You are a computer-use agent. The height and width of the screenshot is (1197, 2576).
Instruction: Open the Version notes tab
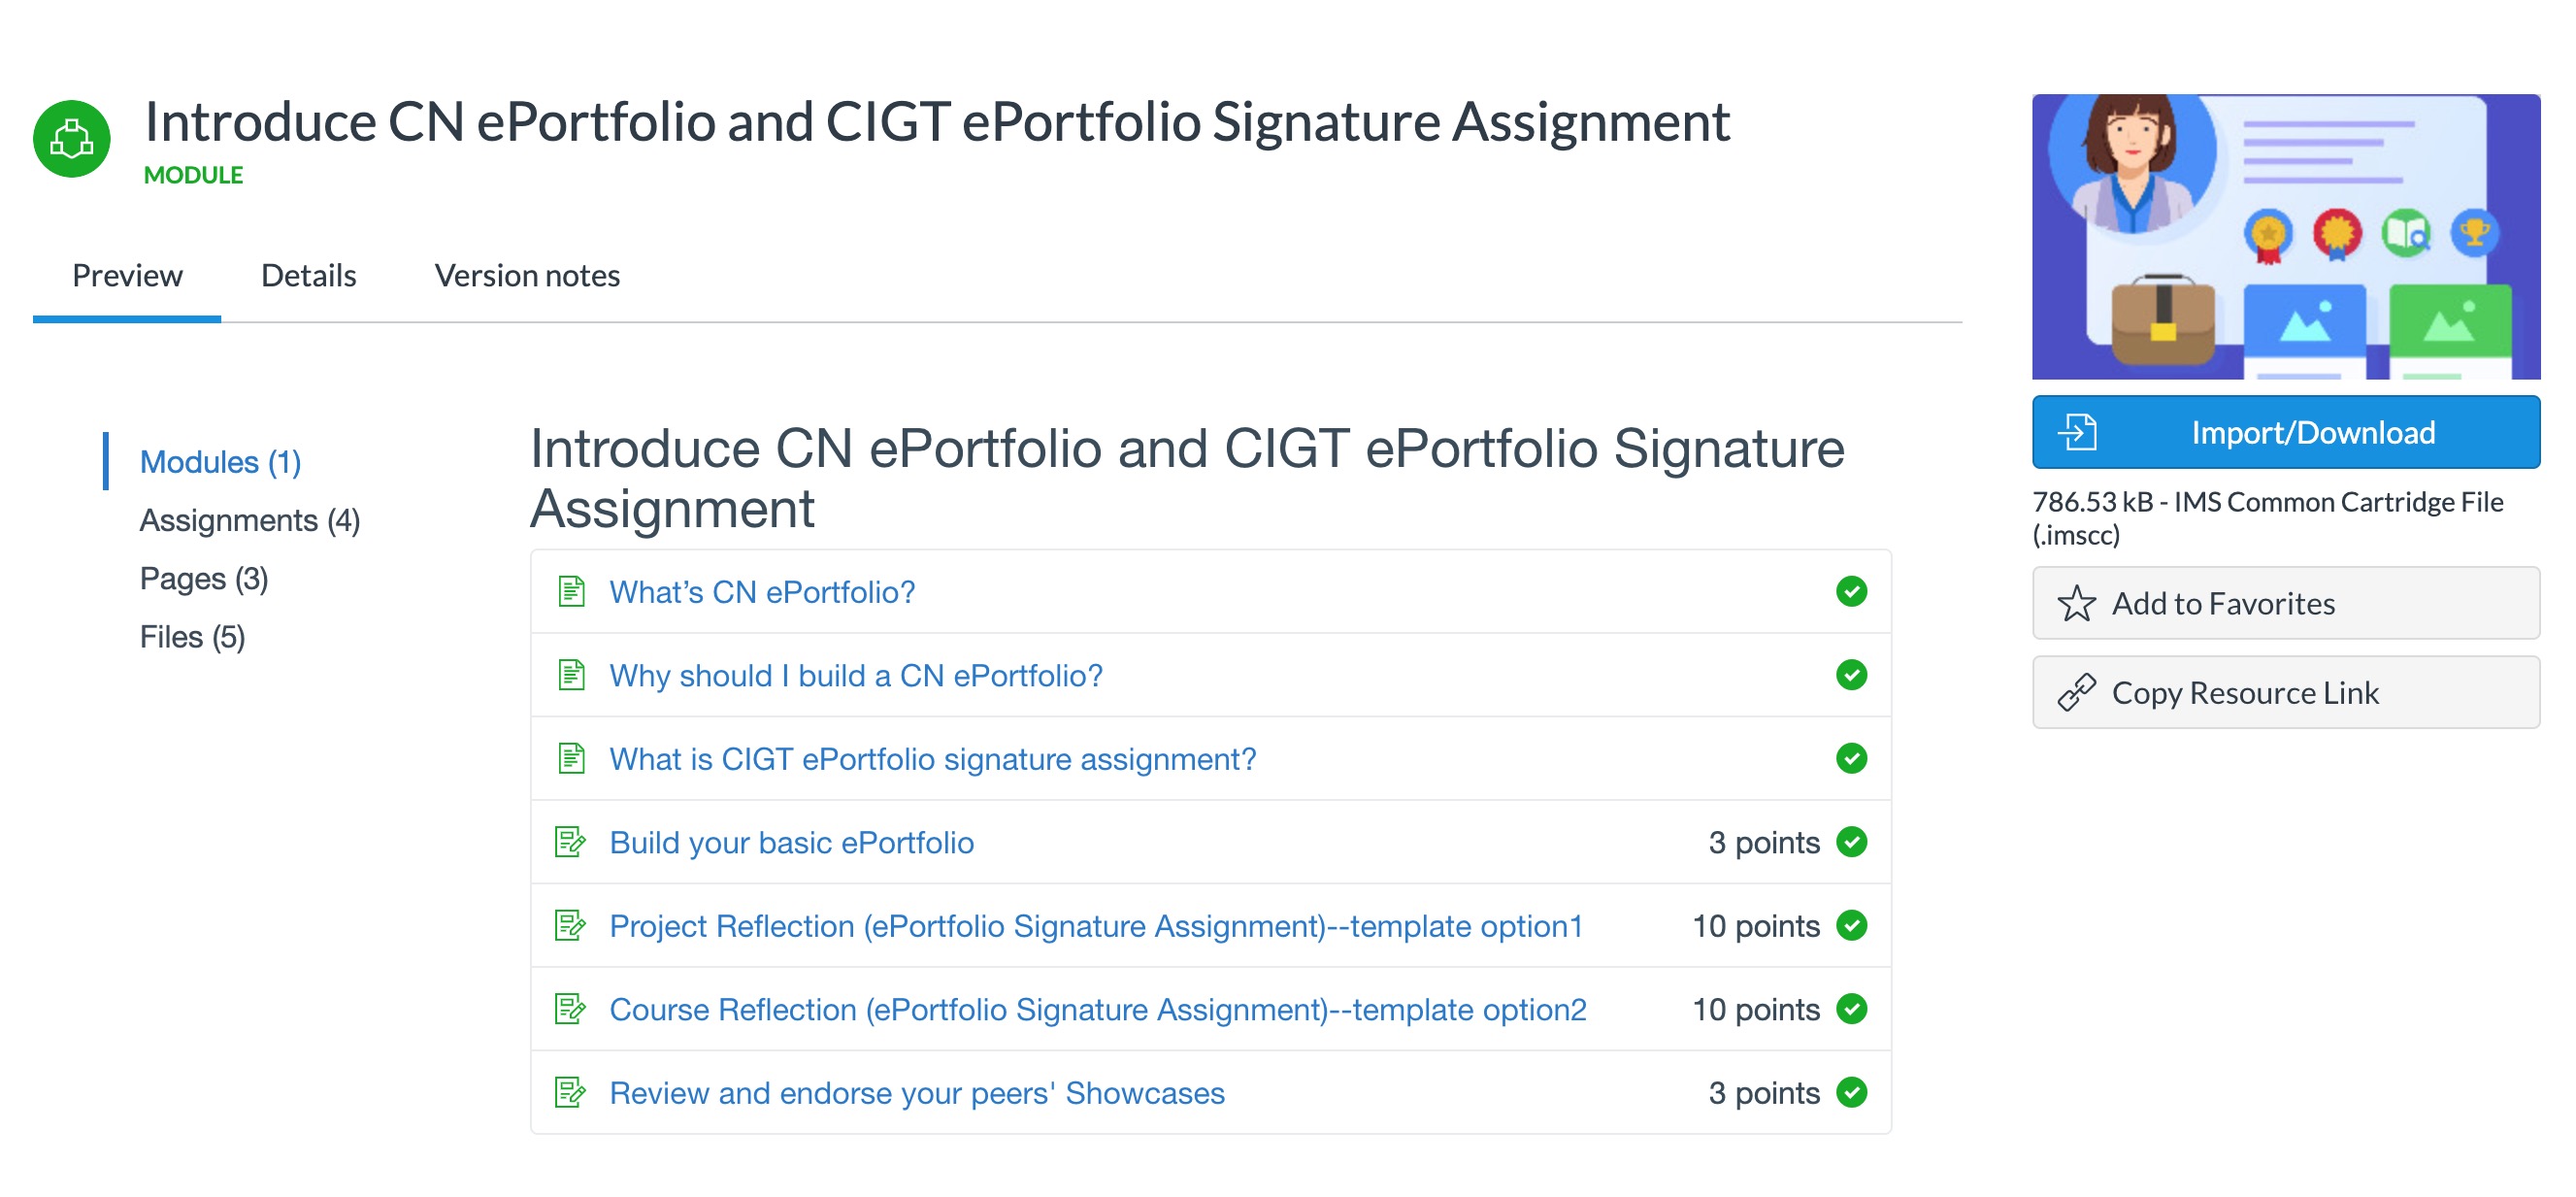[x=527, y=275]
